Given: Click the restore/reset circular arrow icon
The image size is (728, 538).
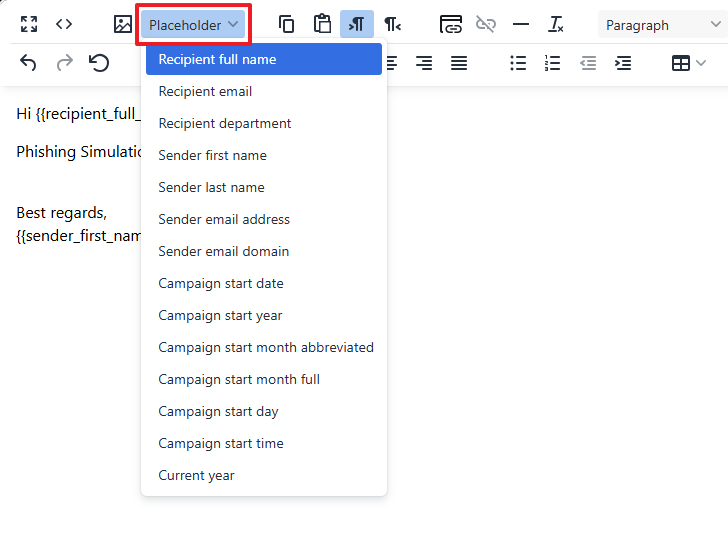Looking at the screenshot, I should click(99, 63).
